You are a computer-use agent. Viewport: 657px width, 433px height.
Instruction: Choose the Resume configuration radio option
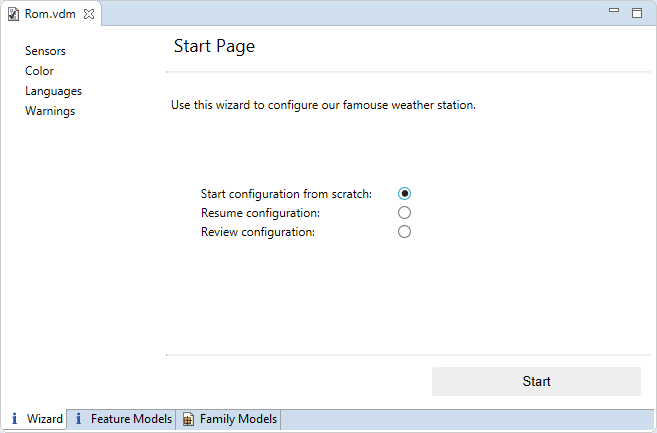(x=405, y=213)
